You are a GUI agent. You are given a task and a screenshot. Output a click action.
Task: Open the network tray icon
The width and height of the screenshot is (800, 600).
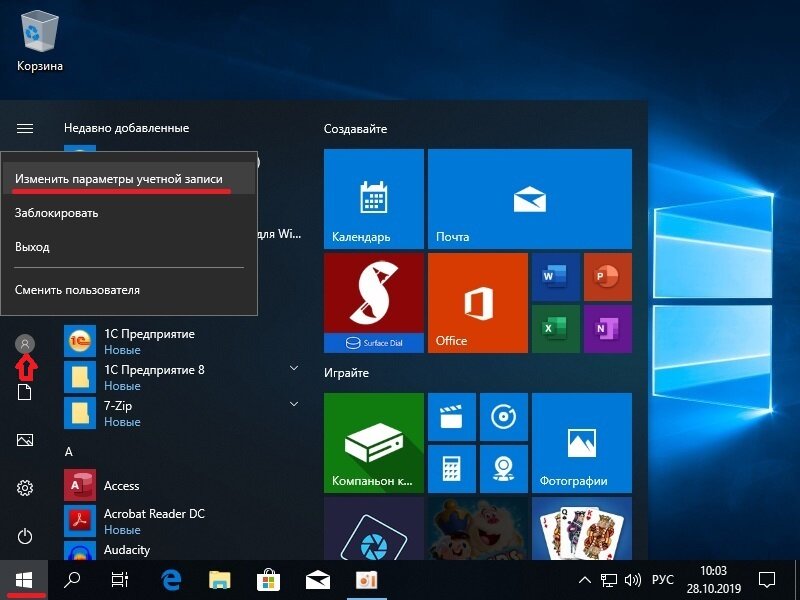(x=608, y=580)
